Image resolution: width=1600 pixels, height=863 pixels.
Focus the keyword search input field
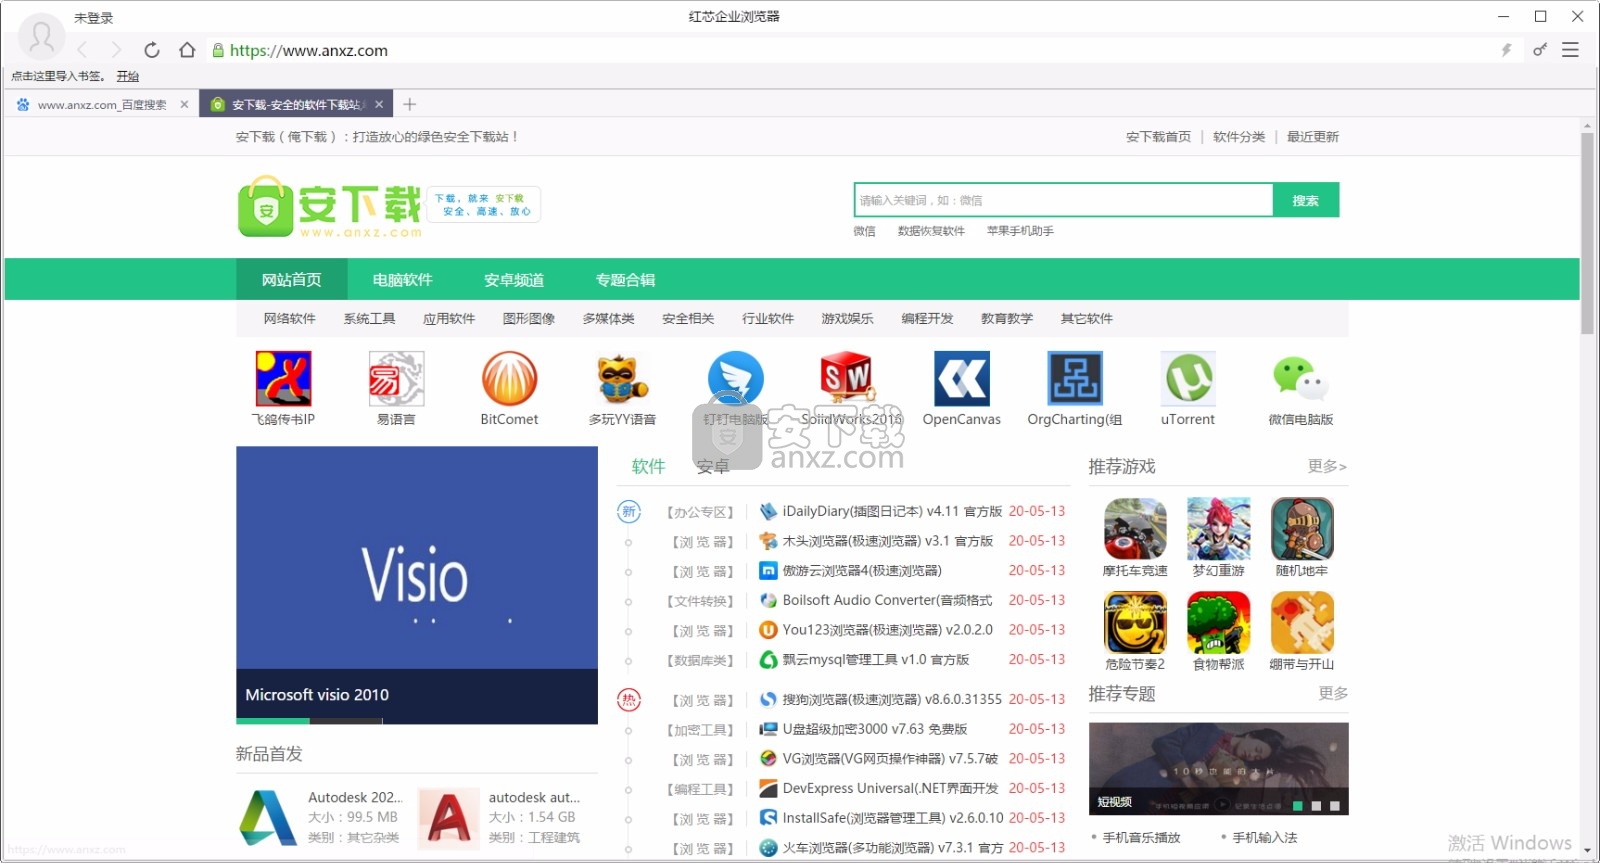pyautogui.click(x=1064, y=200)
